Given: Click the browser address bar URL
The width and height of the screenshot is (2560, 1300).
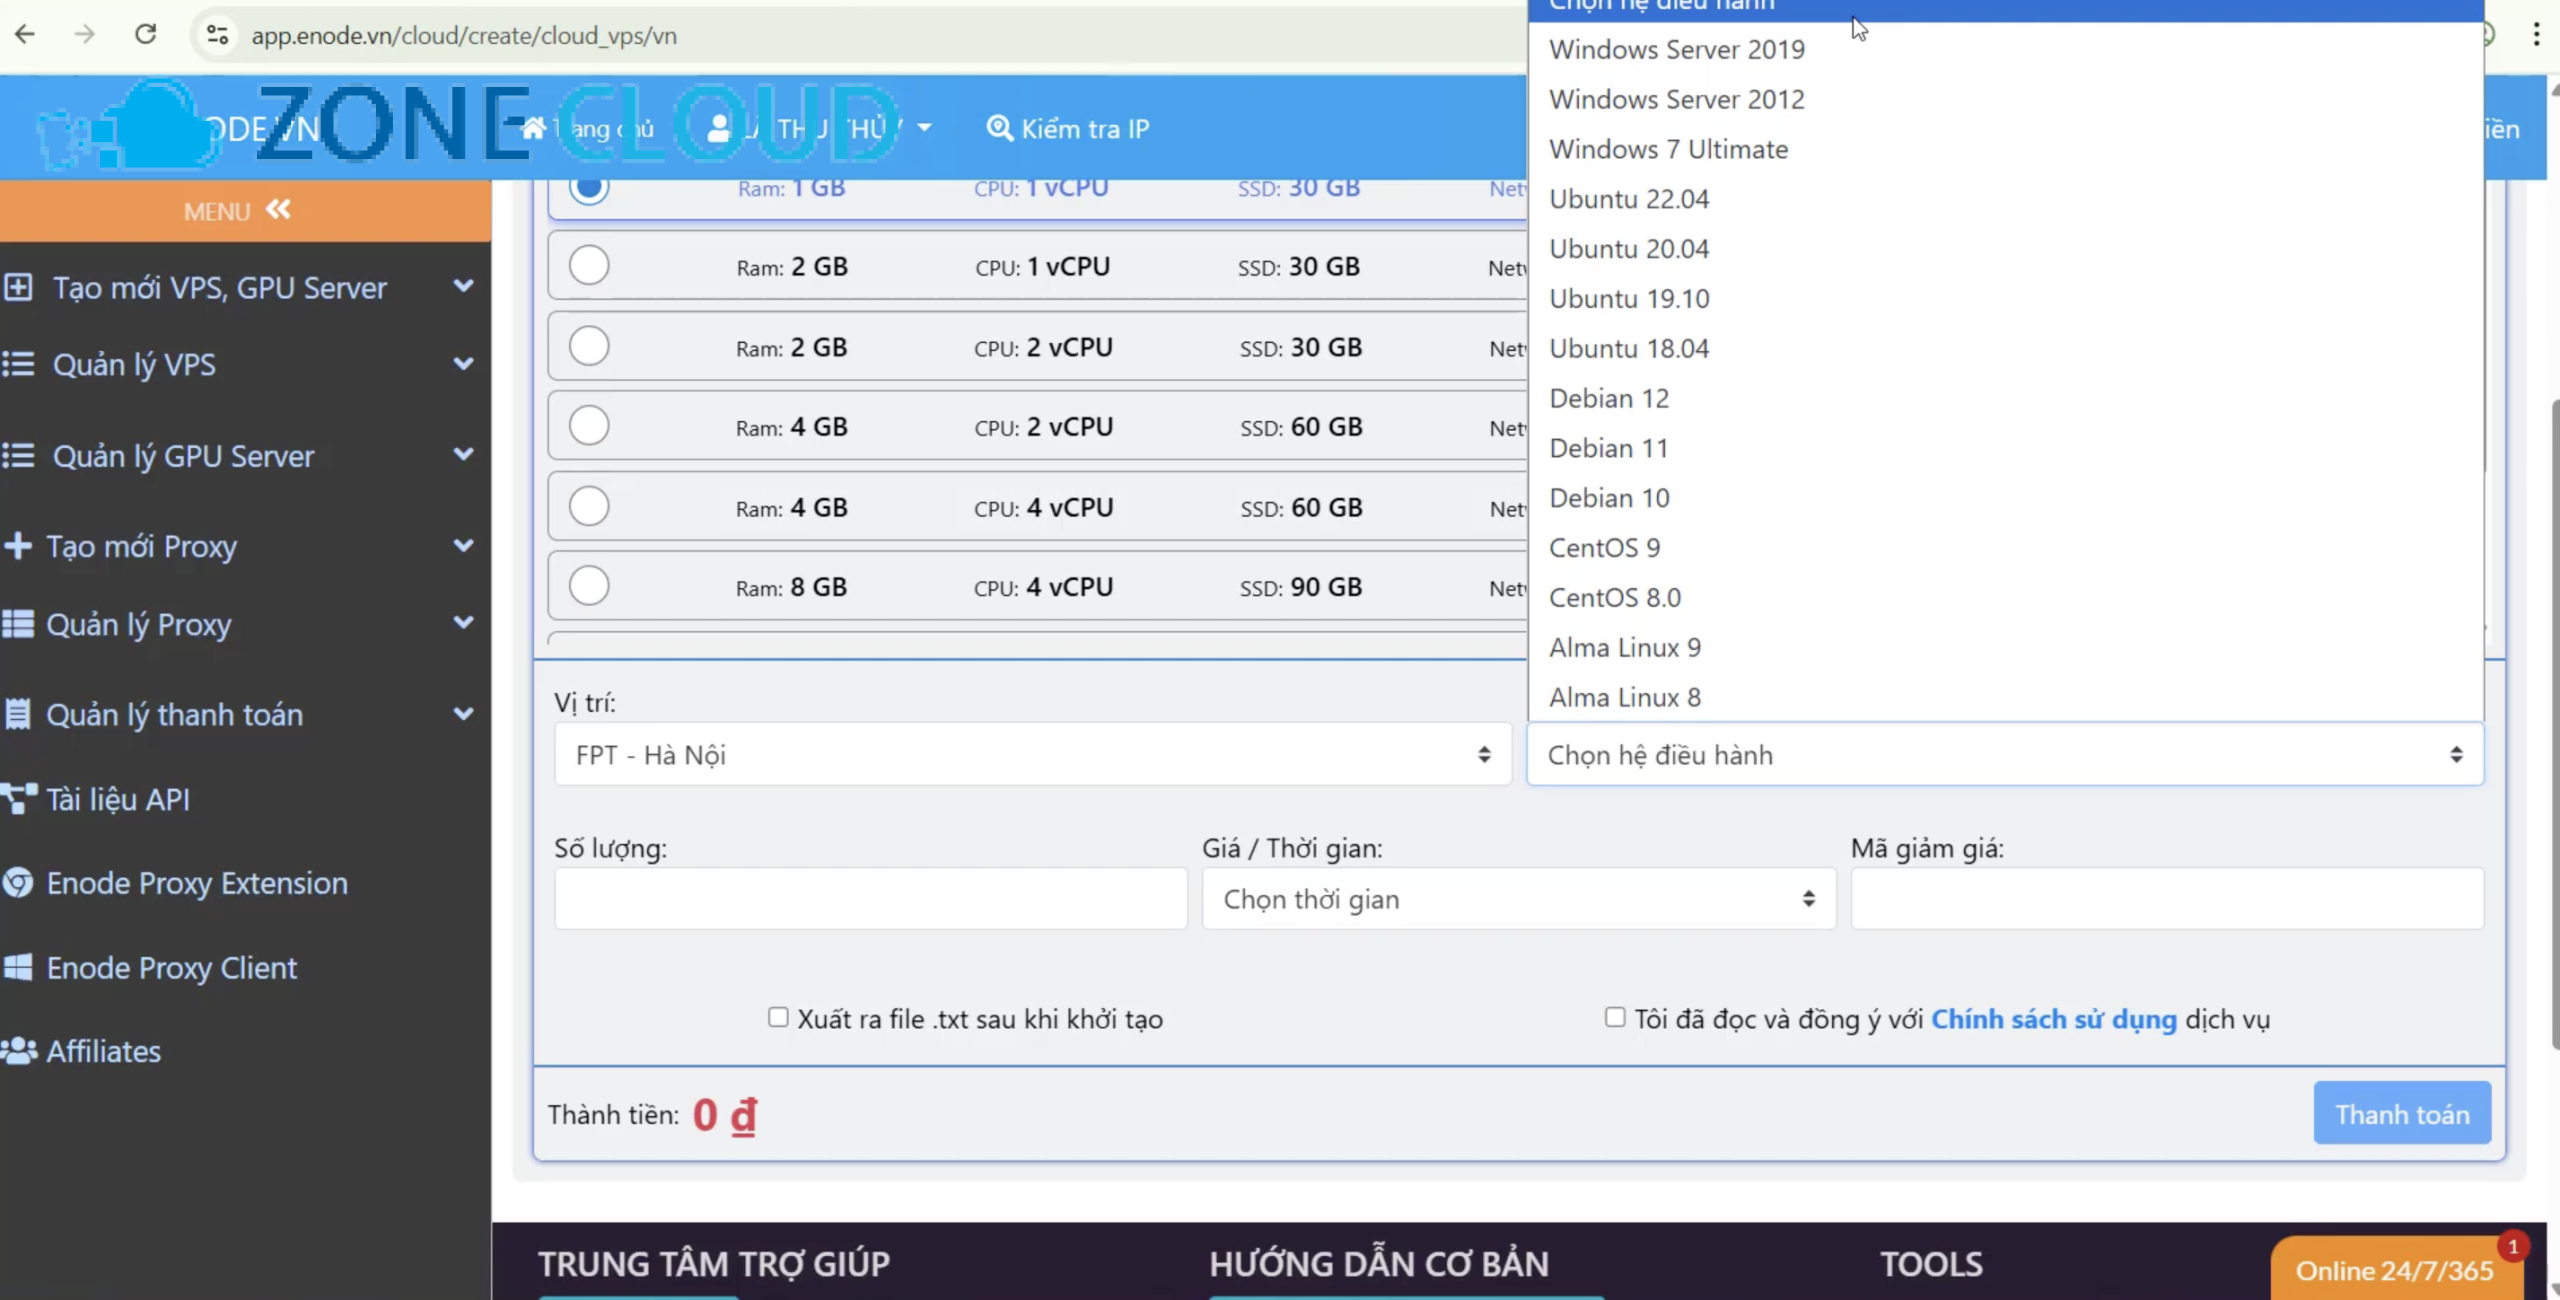Looking at the screenshot, I should coord(464,36).
